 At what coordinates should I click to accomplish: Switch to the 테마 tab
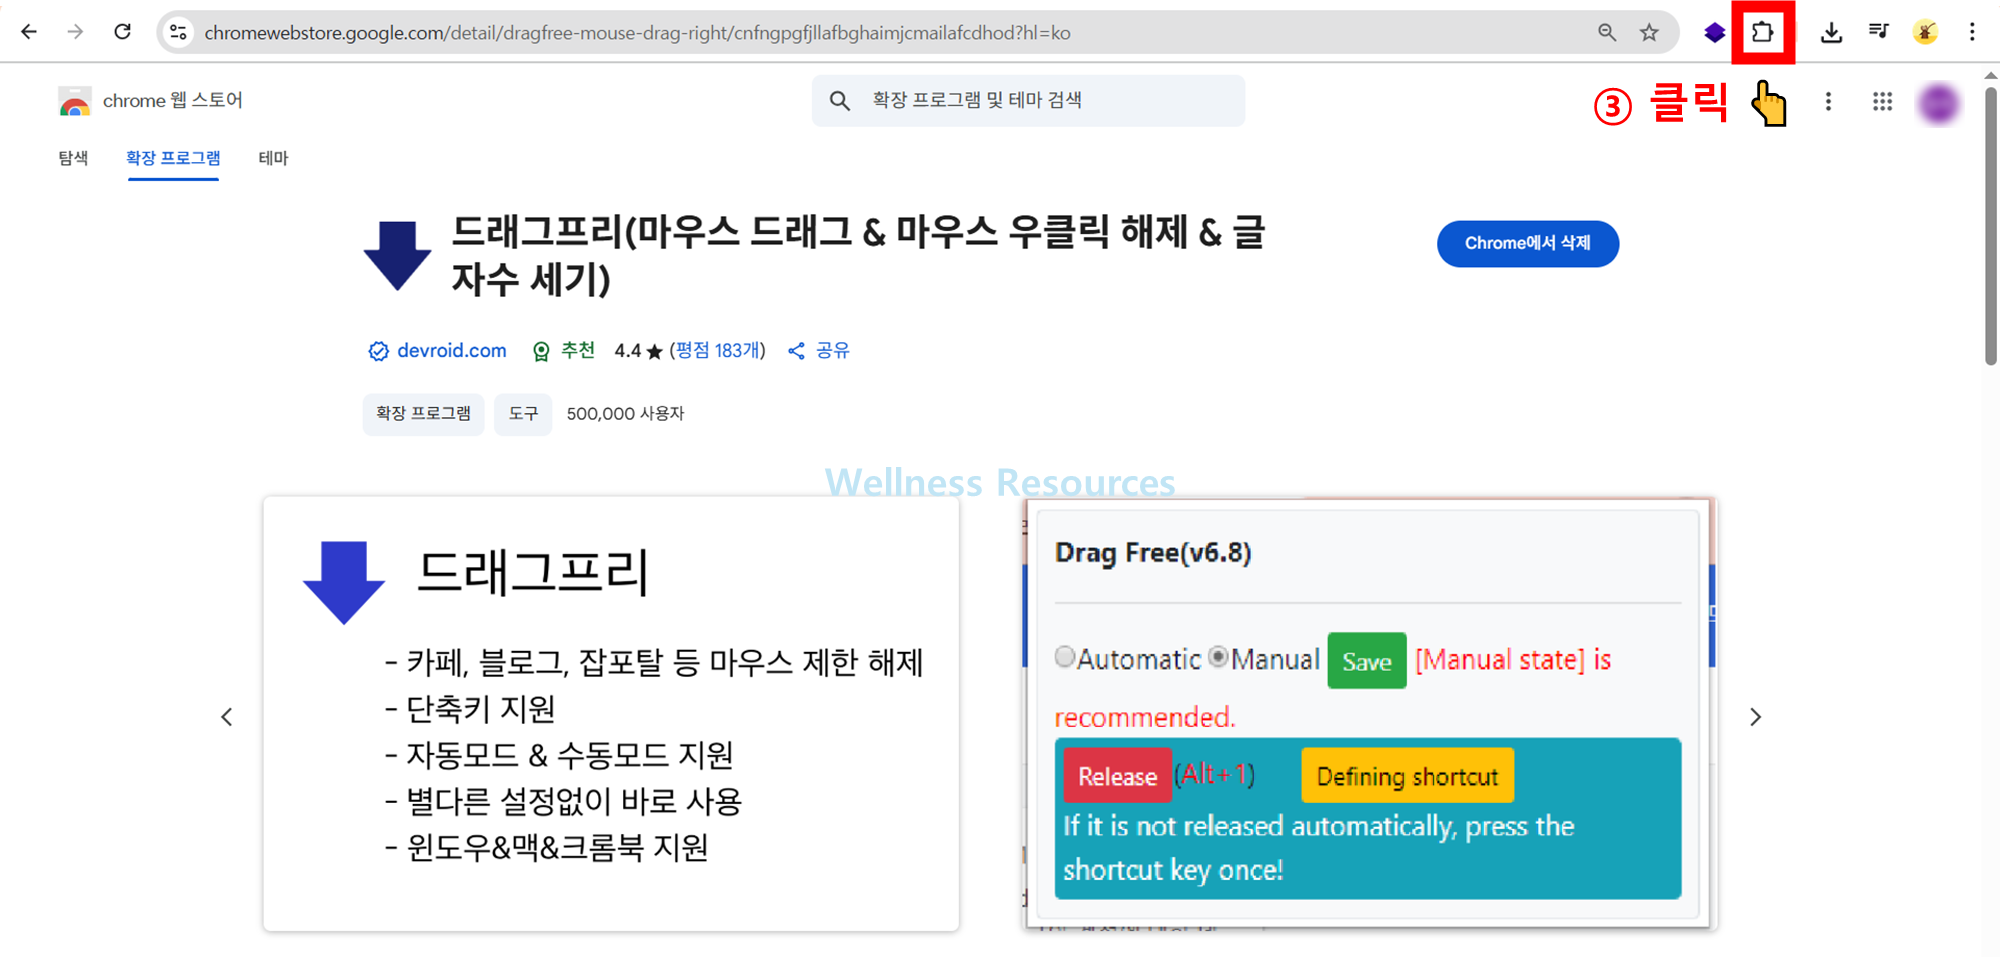tap(273, 158)
